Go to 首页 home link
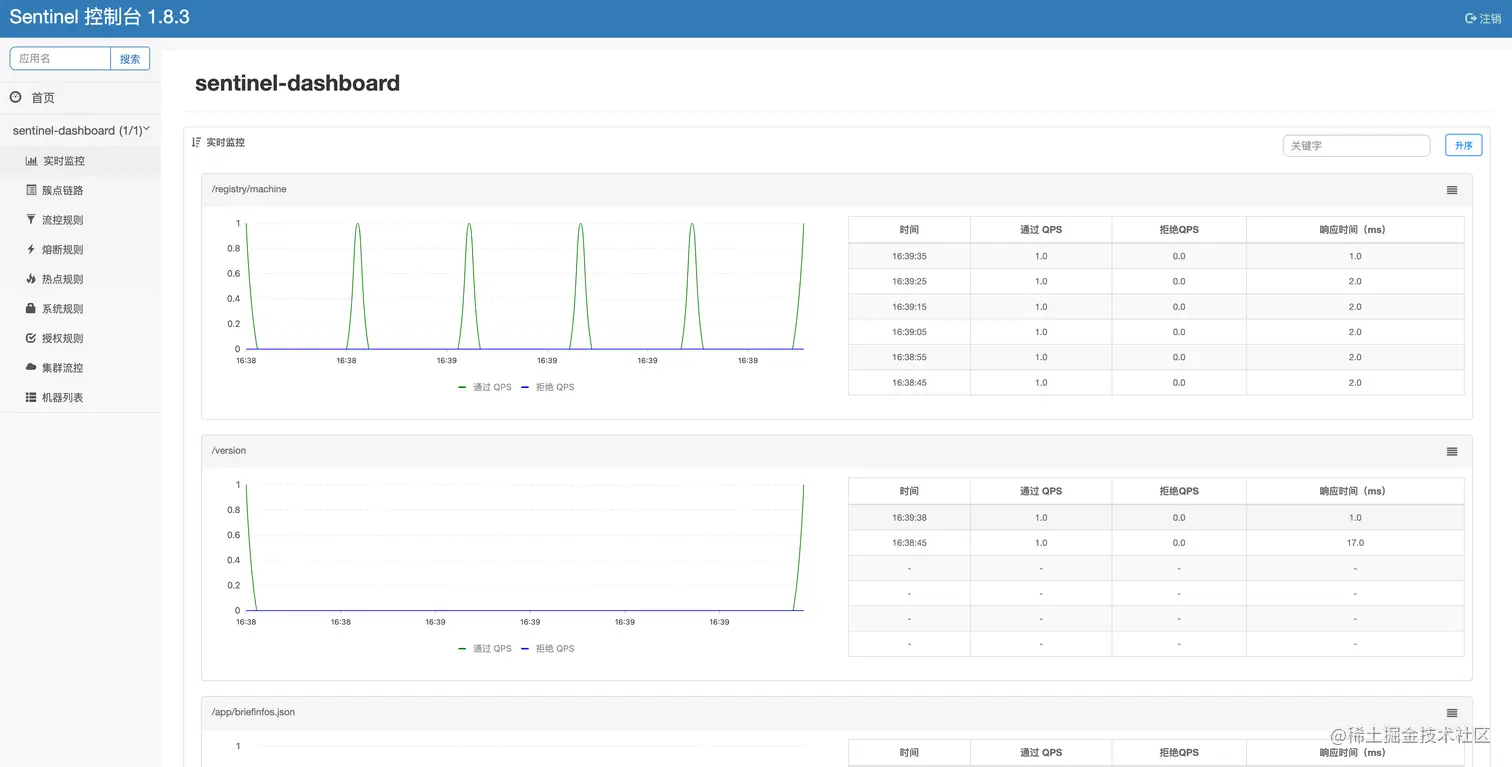Screen dimensions: 1512x767 80,98
